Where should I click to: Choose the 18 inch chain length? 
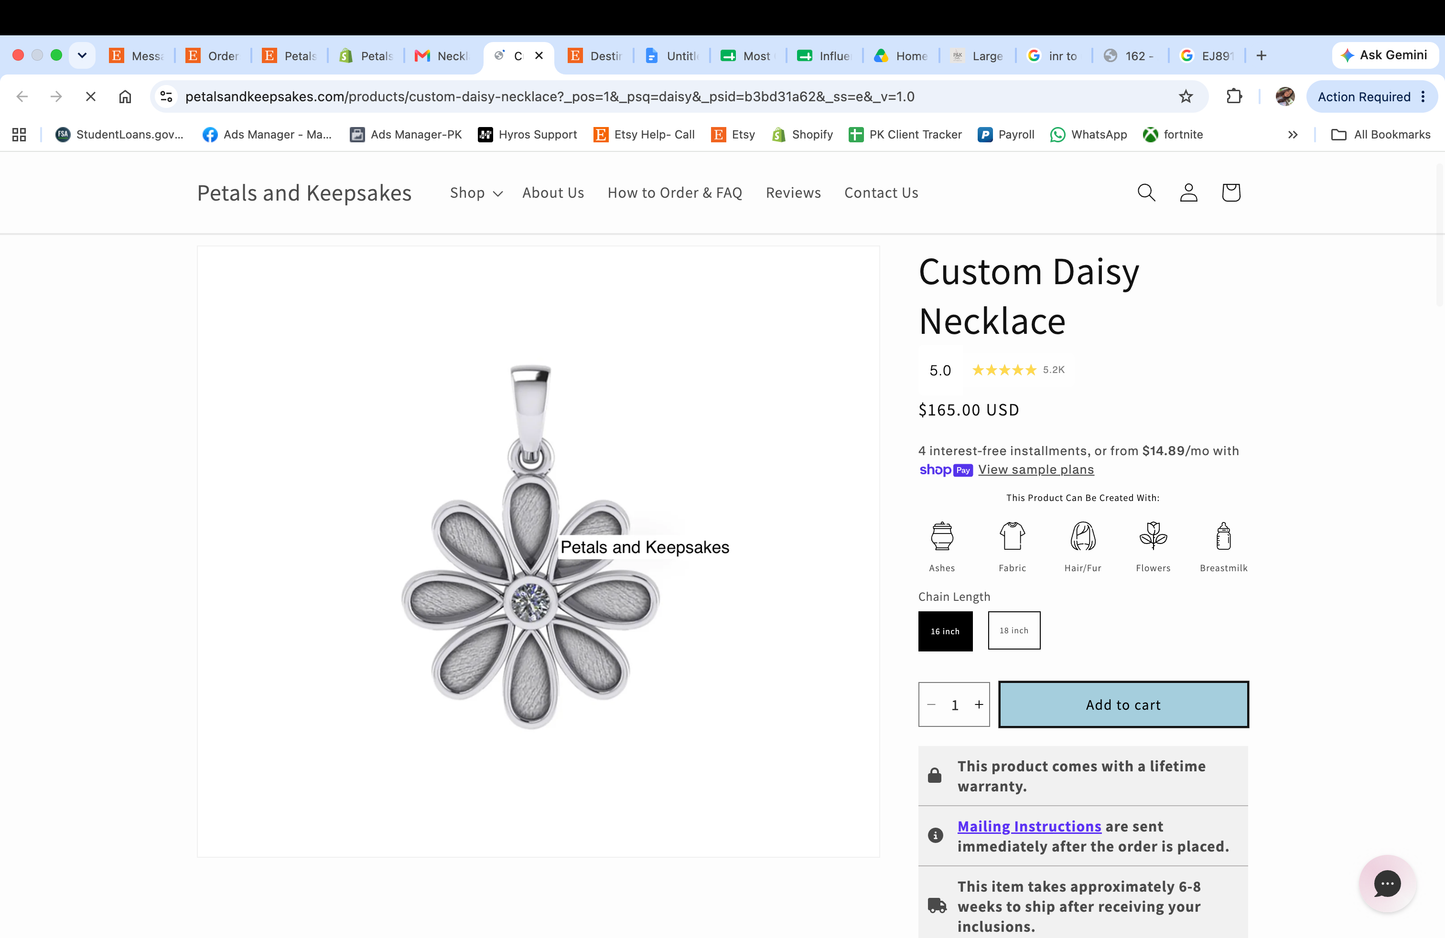pos(1014,631)
